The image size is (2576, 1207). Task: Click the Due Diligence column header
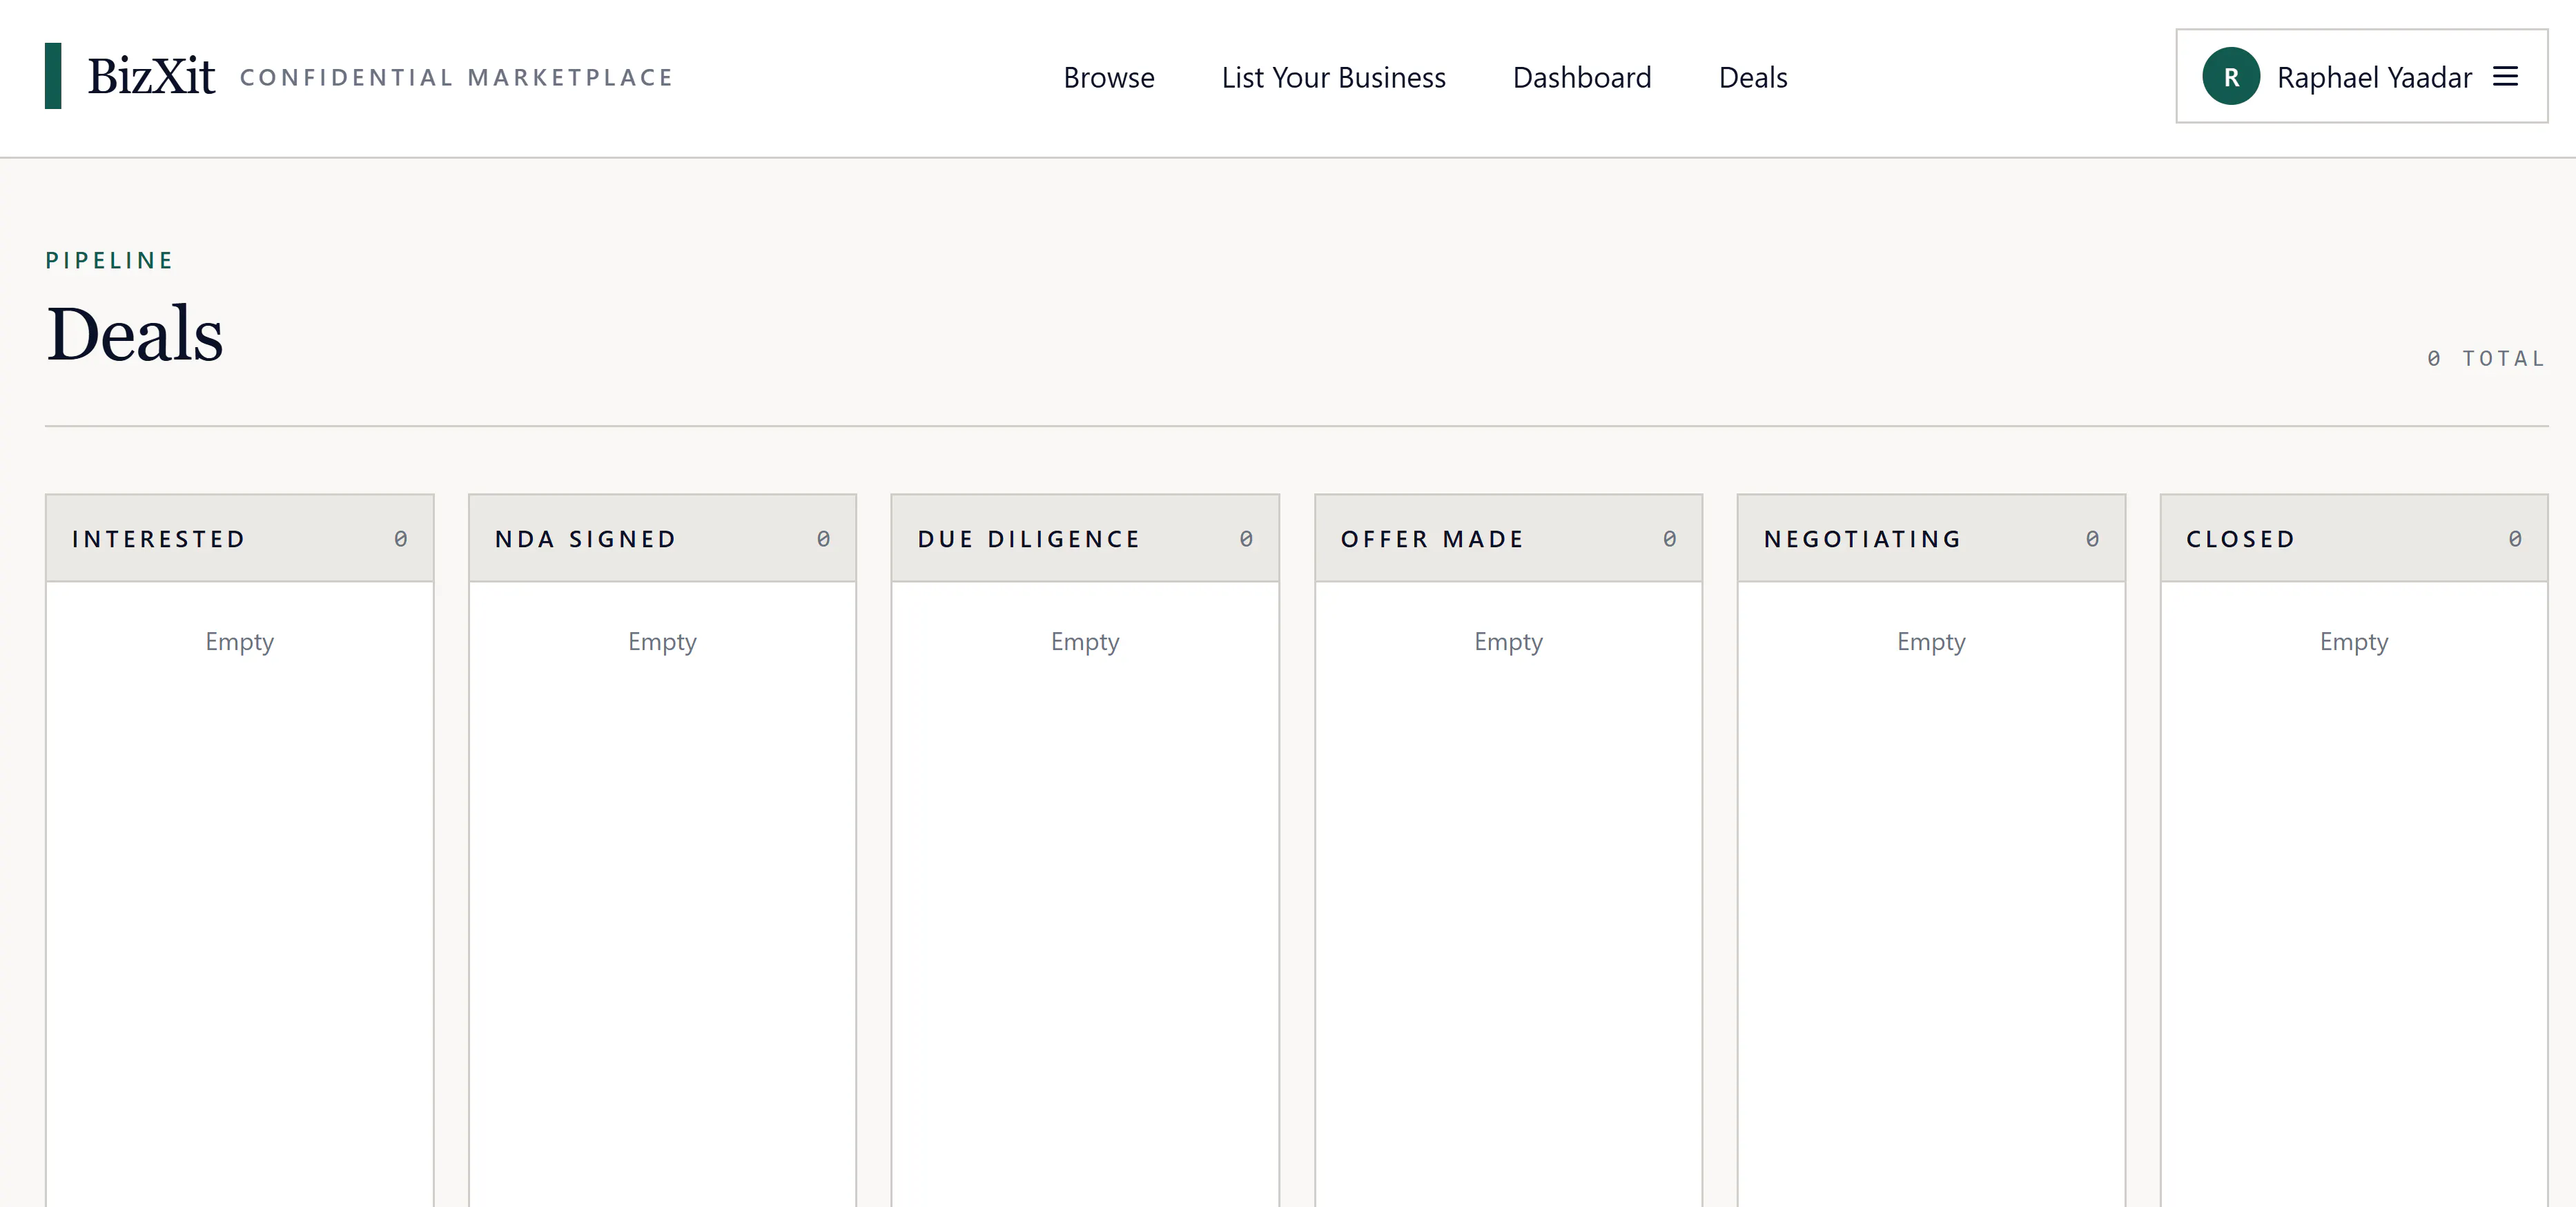coord(1085,538)
